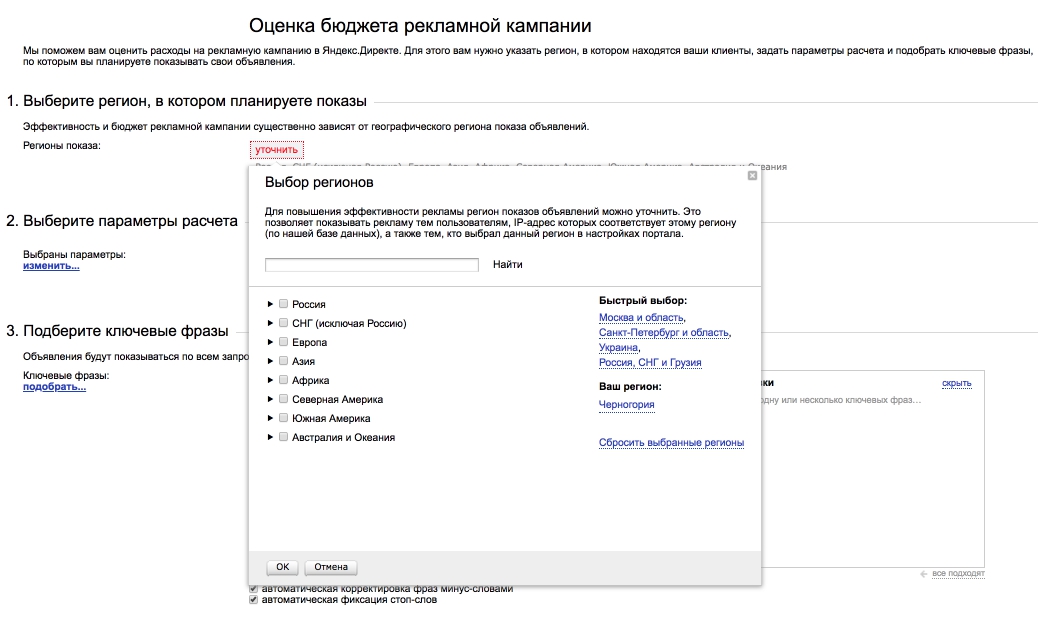Click Сбросить выбранные регионы link
1038x617 pixels.
pyautogui.click(x=671, y=442)
